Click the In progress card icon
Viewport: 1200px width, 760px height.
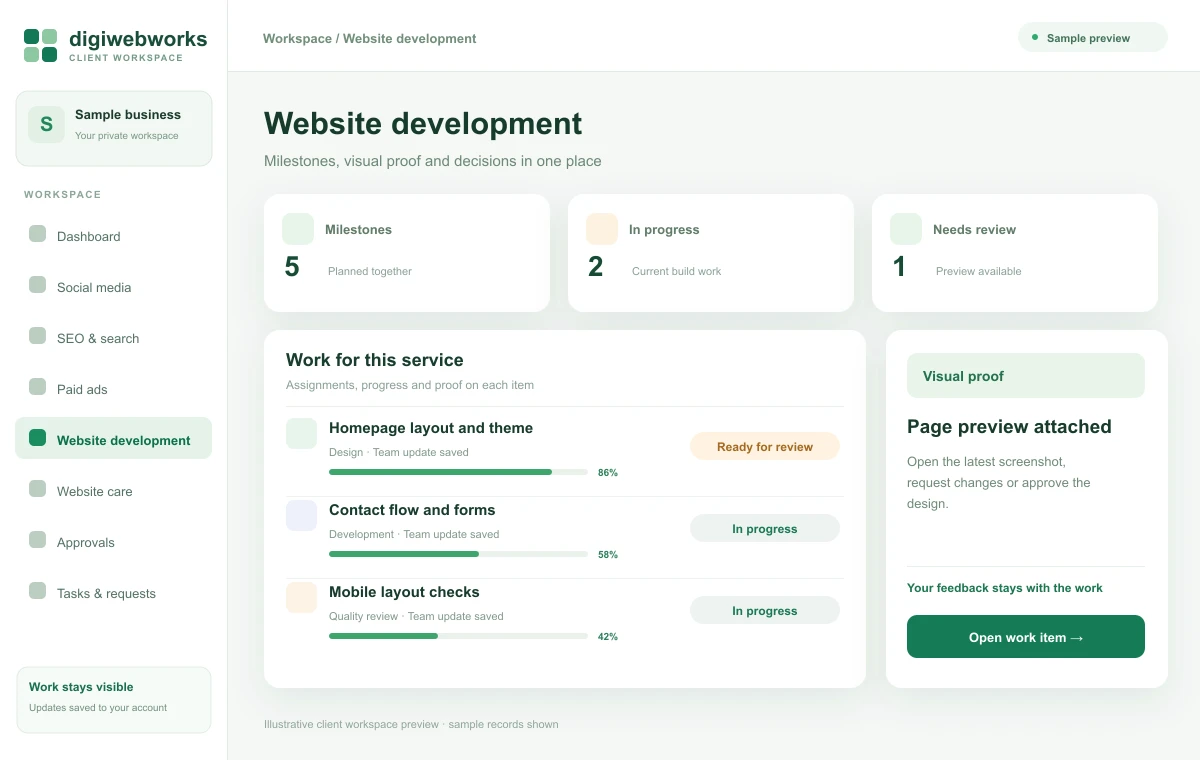point(602,229)
